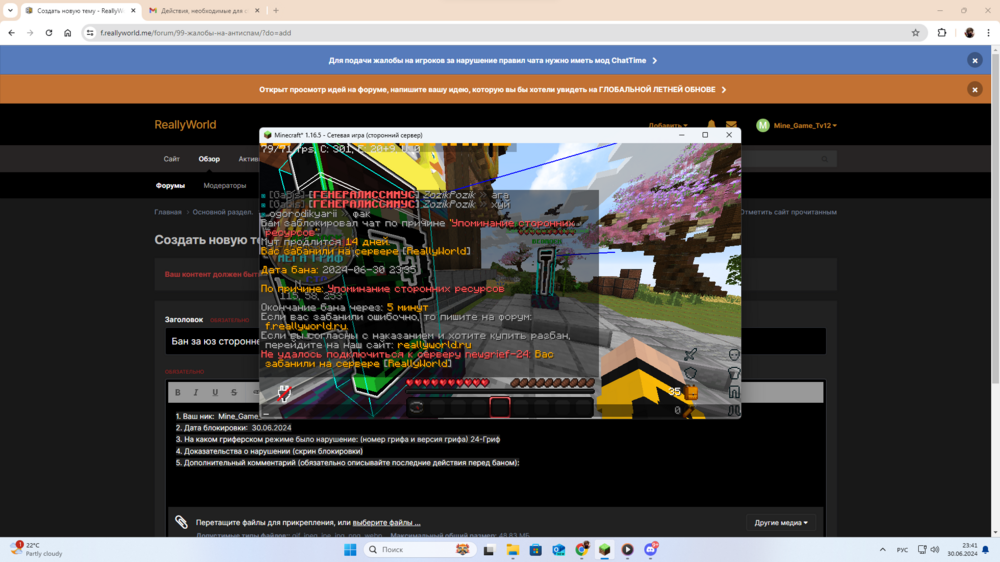
Task: Toggle italic formatting in the editor toolbar
Action: [196, 392]
